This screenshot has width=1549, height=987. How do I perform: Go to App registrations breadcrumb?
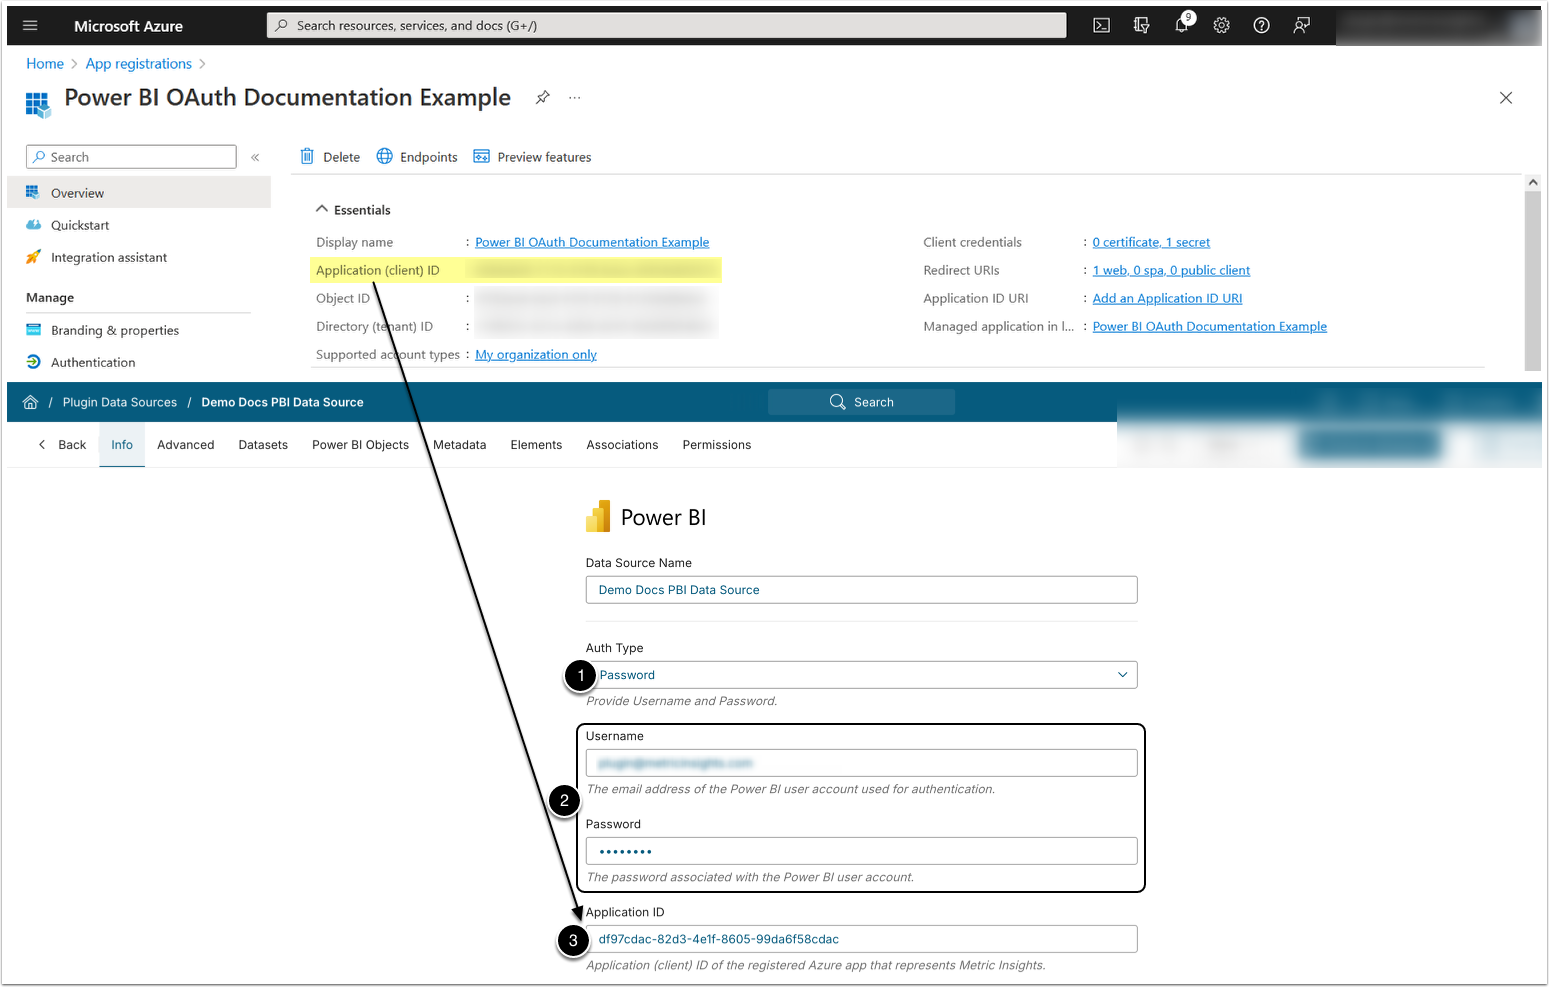click(x=139, y=63)
